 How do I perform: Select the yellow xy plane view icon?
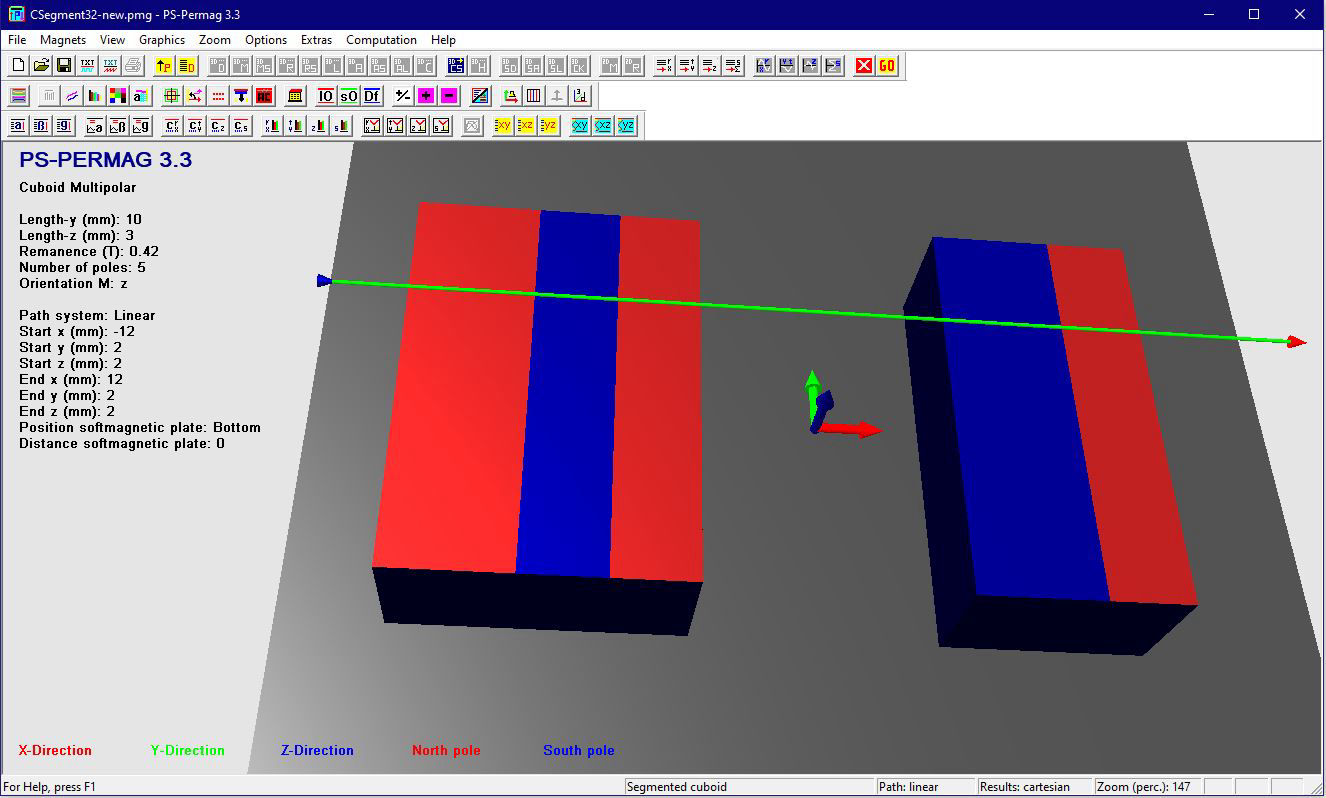point(503,126)
